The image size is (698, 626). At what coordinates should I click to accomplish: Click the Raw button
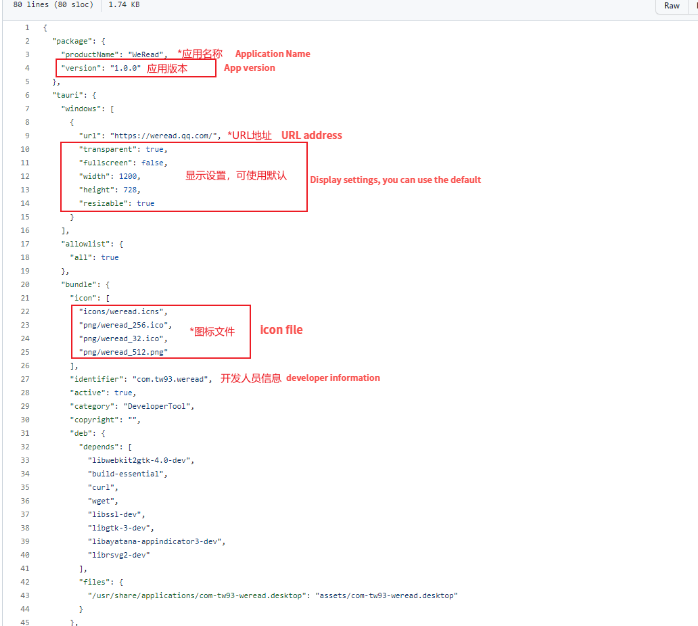click(x=672, y=6)
